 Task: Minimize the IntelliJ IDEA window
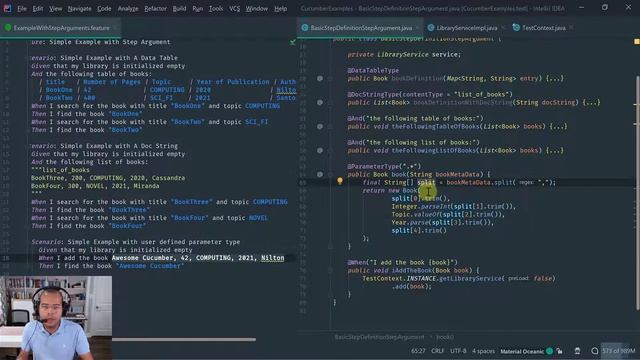582,7
